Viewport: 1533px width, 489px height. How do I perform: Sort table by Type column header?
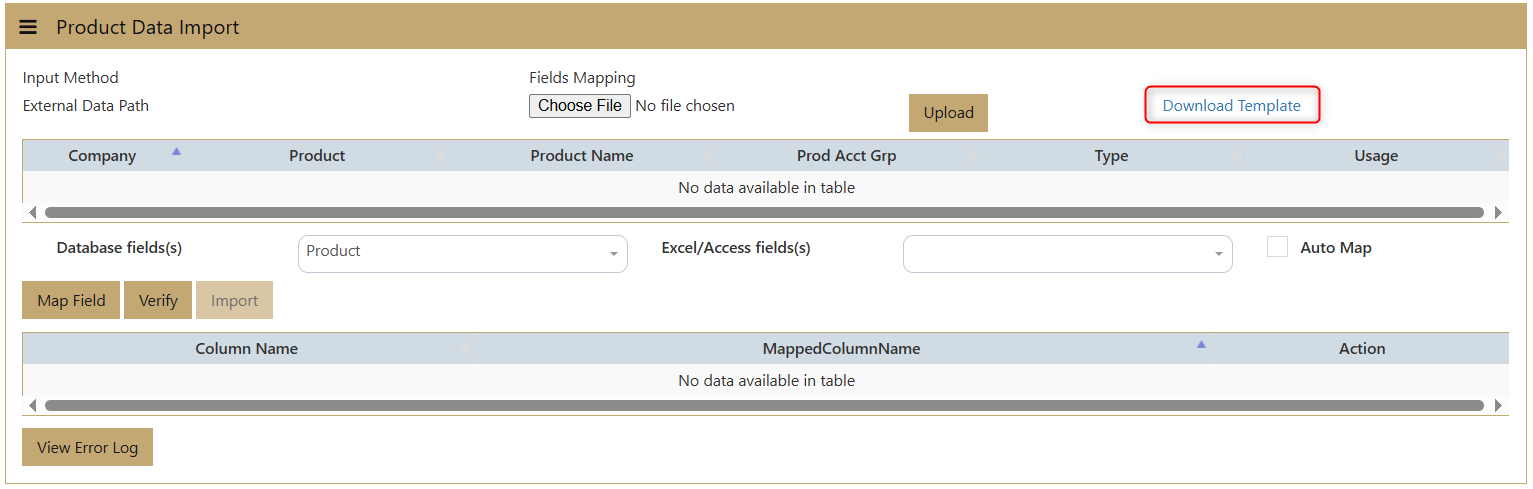coord(1111,156)
